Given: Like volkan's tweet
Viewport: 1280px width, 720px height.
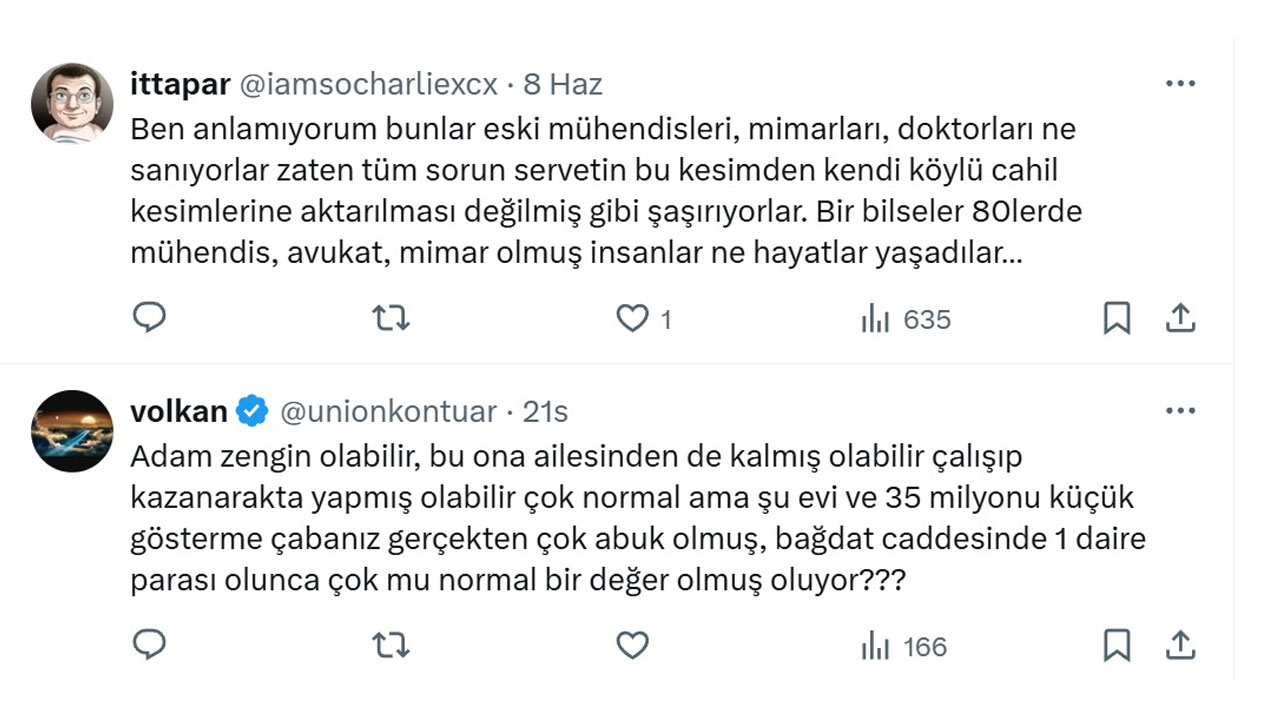Looking at the screenshot, I should click(633, 646).
